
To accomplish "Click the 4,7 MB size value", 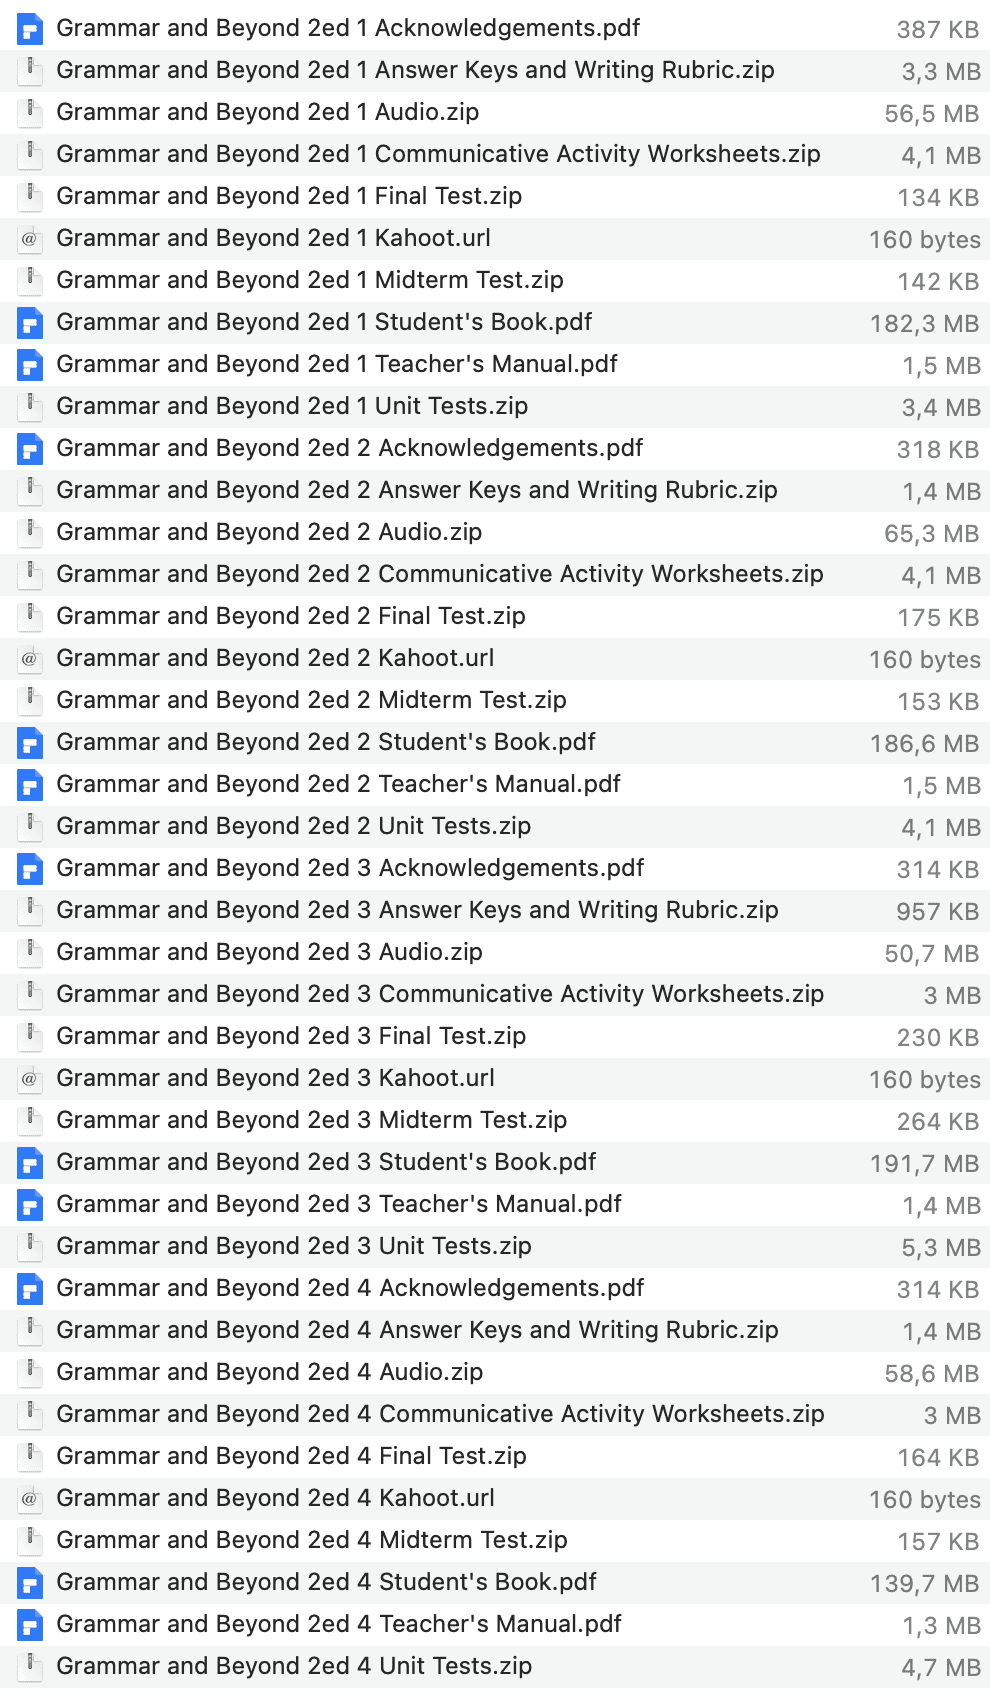I will pos(941,1668).
